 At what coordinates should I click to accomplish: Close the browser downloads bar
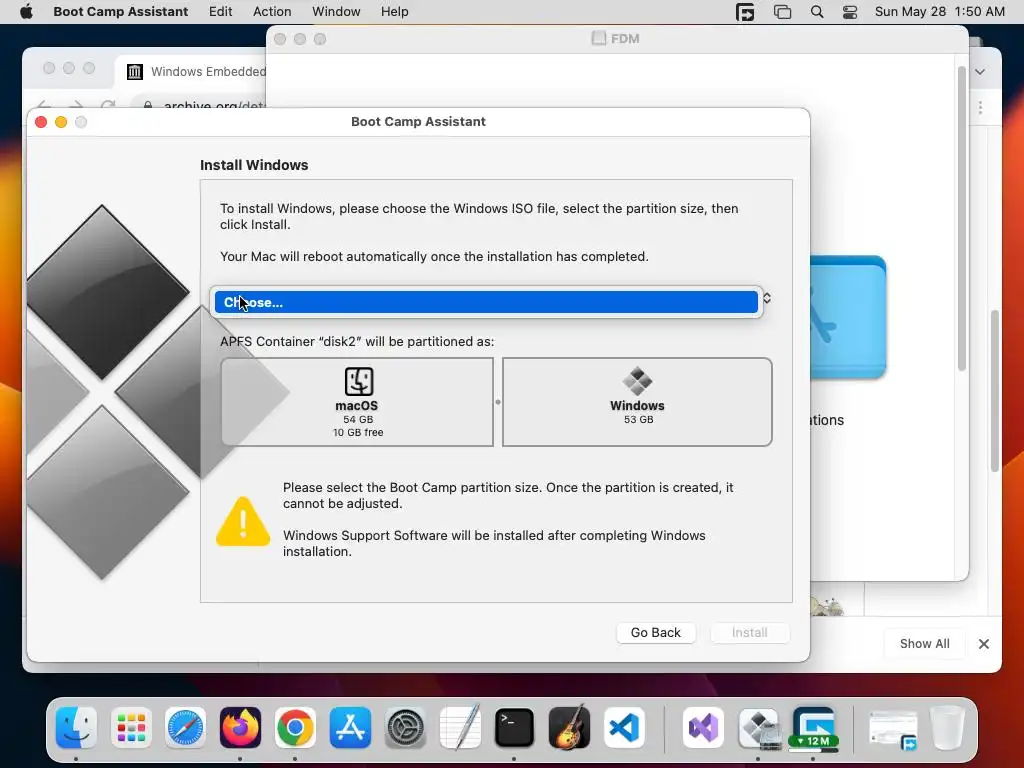click(984, 644)
